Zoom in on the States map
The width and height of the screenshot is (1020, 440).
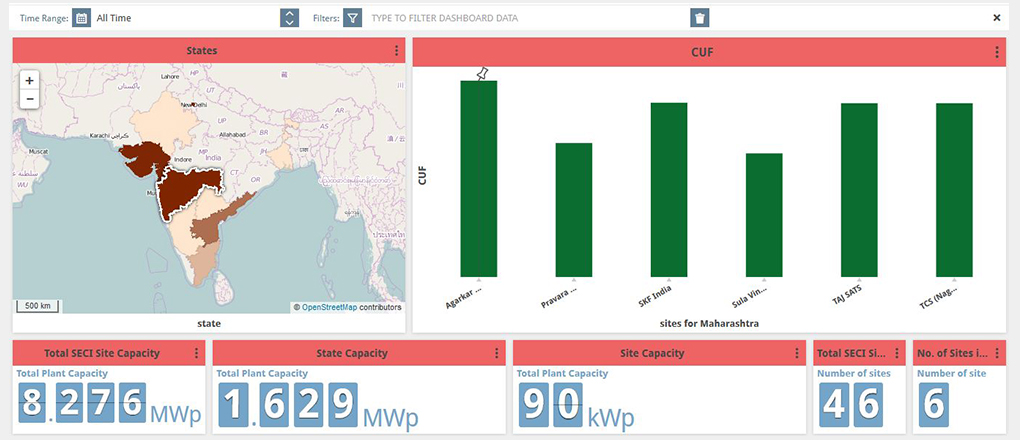tap(29, 80)
